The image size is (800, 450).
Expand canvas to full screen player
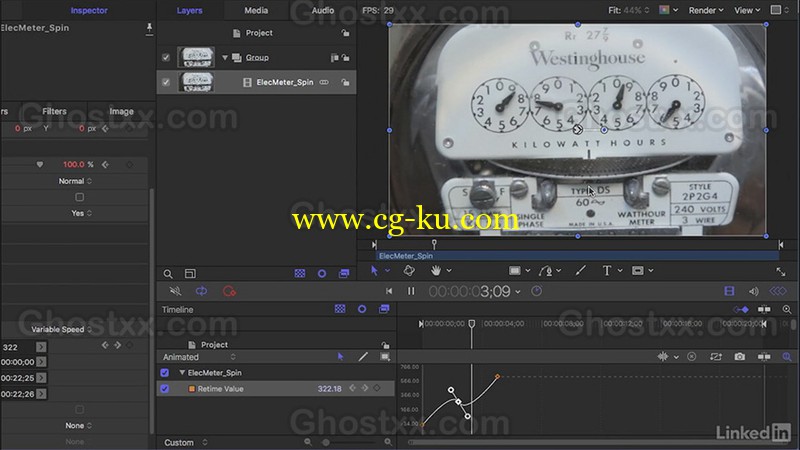(x=781, y=272)
